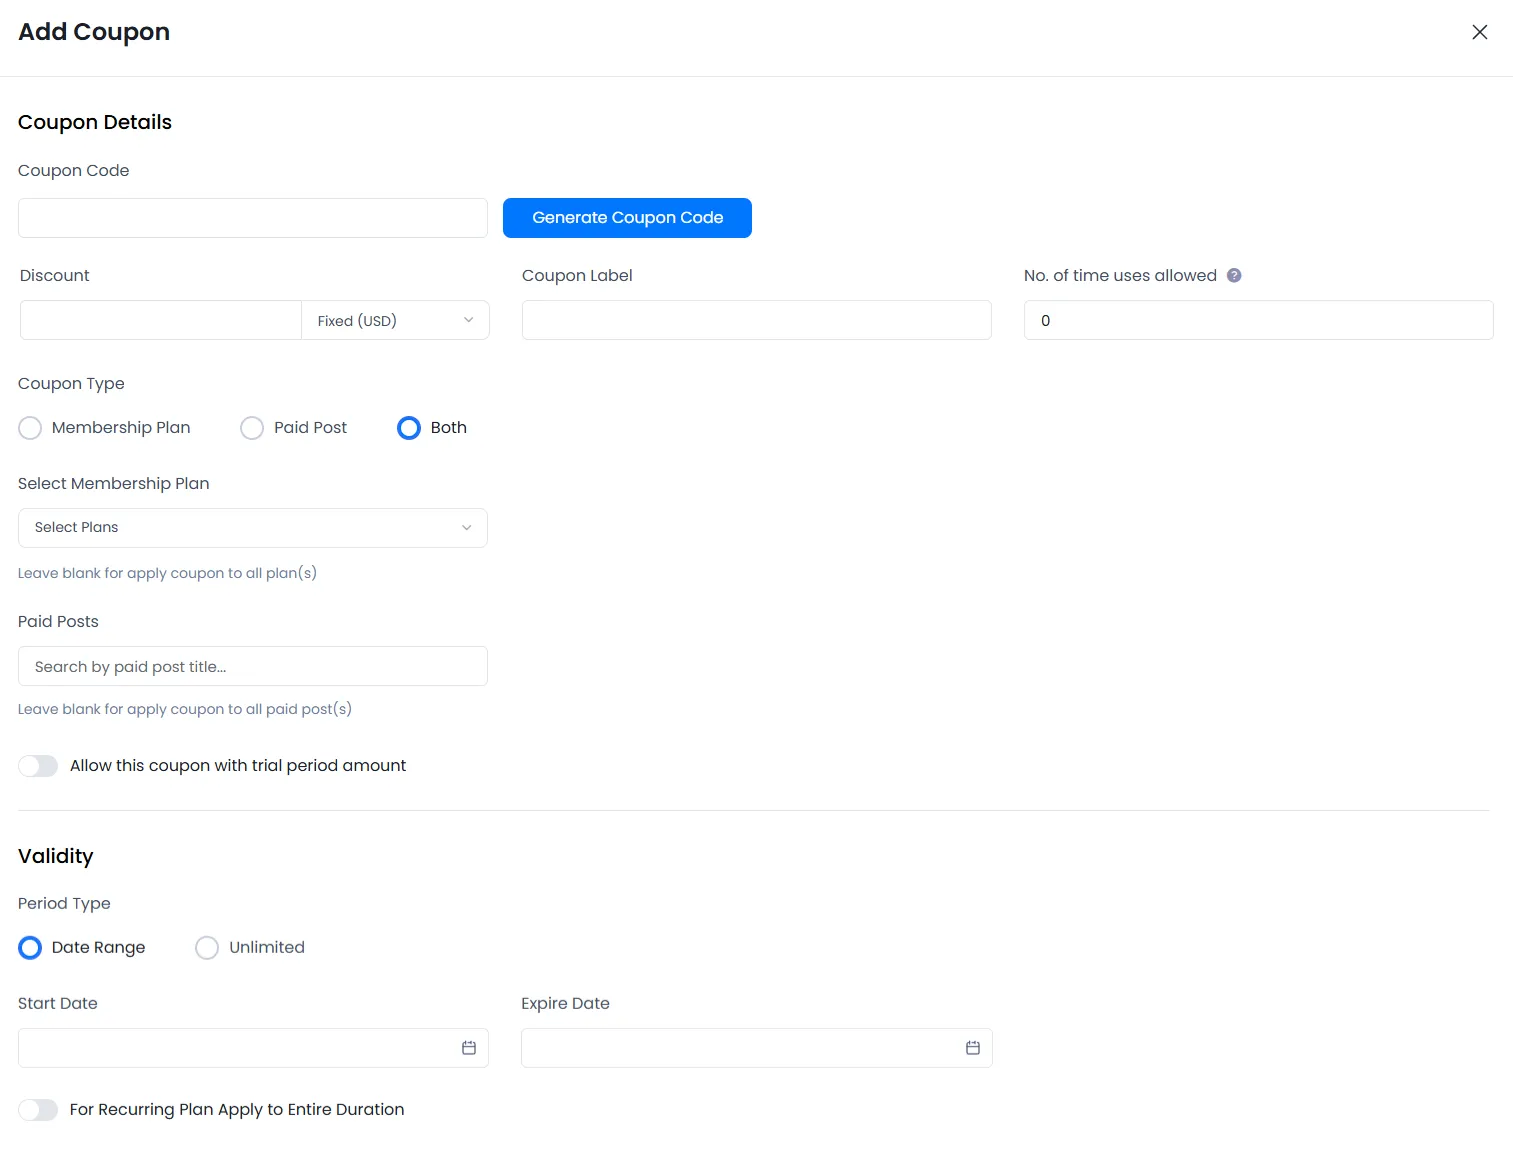Select Date Range period type
1513x1149 pixels.
coord(29,947)
